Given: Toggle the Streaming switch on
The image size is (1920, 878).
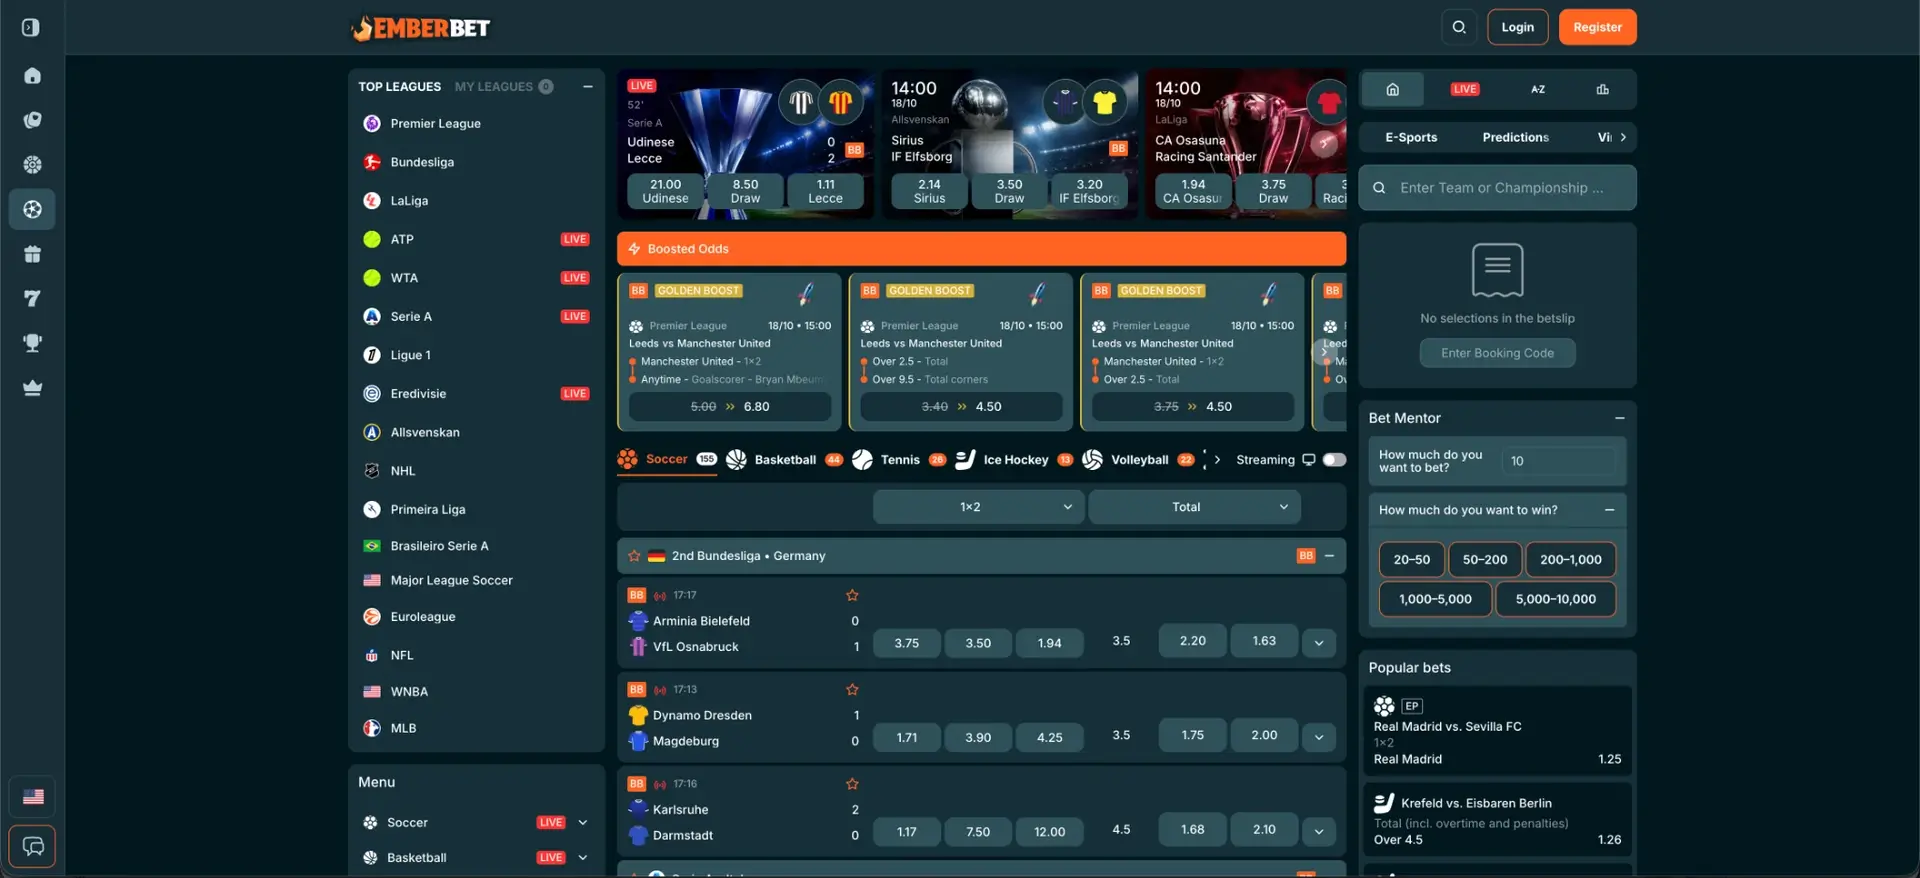Looking at the screenshot, I should (1334, 460).
